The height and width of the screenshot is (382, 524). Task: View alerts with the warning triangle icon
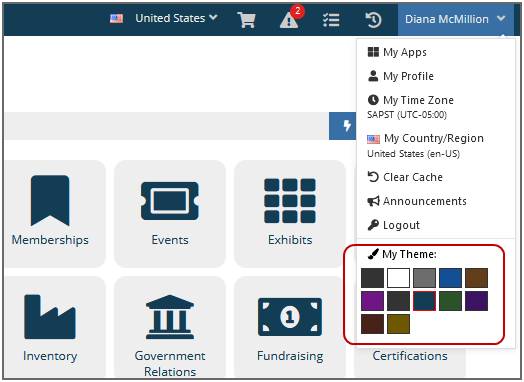coord(289,20)
